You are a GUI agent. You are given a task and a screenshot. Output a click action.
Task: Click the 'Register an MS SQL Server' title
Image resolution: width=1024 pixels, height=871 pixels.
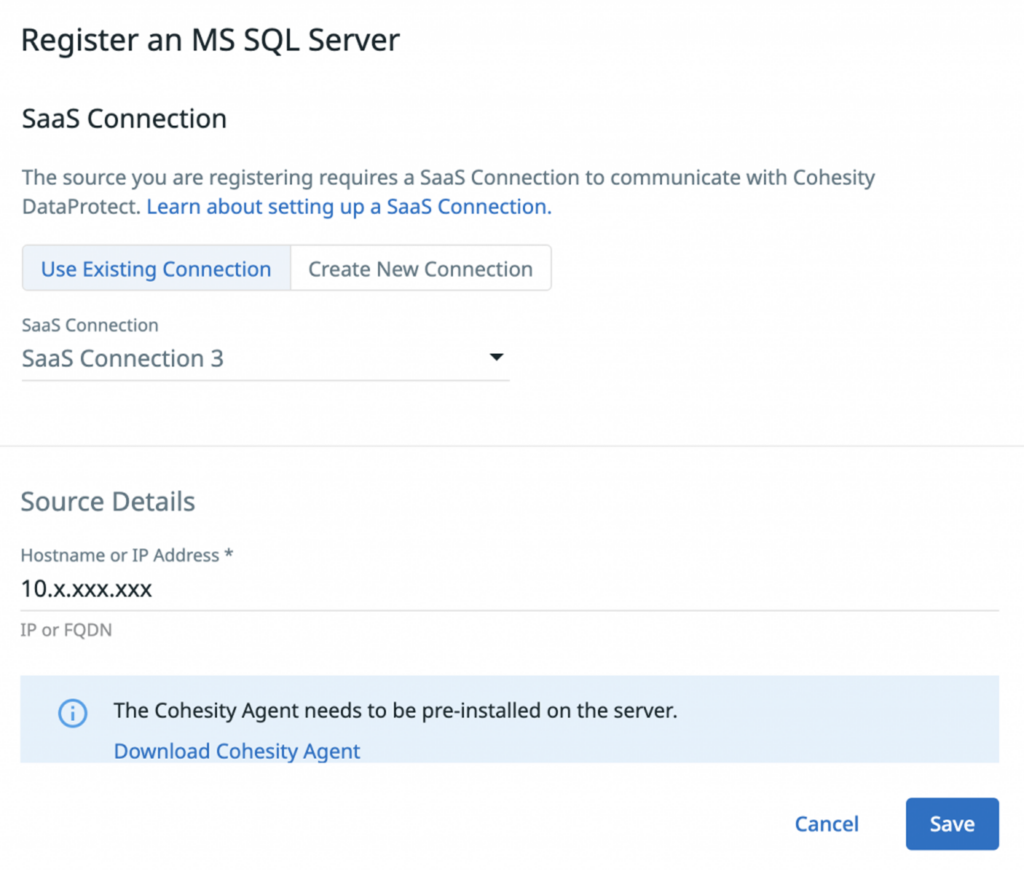coord(210,40)
